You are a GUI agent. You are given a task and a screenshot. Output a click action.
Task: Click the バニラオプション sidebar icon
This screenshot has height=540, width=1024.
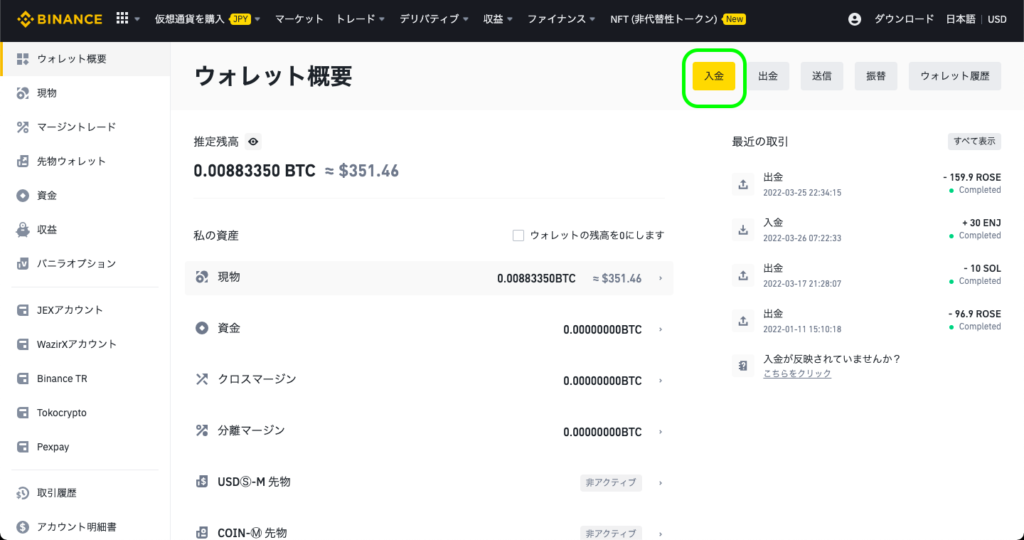23,264
